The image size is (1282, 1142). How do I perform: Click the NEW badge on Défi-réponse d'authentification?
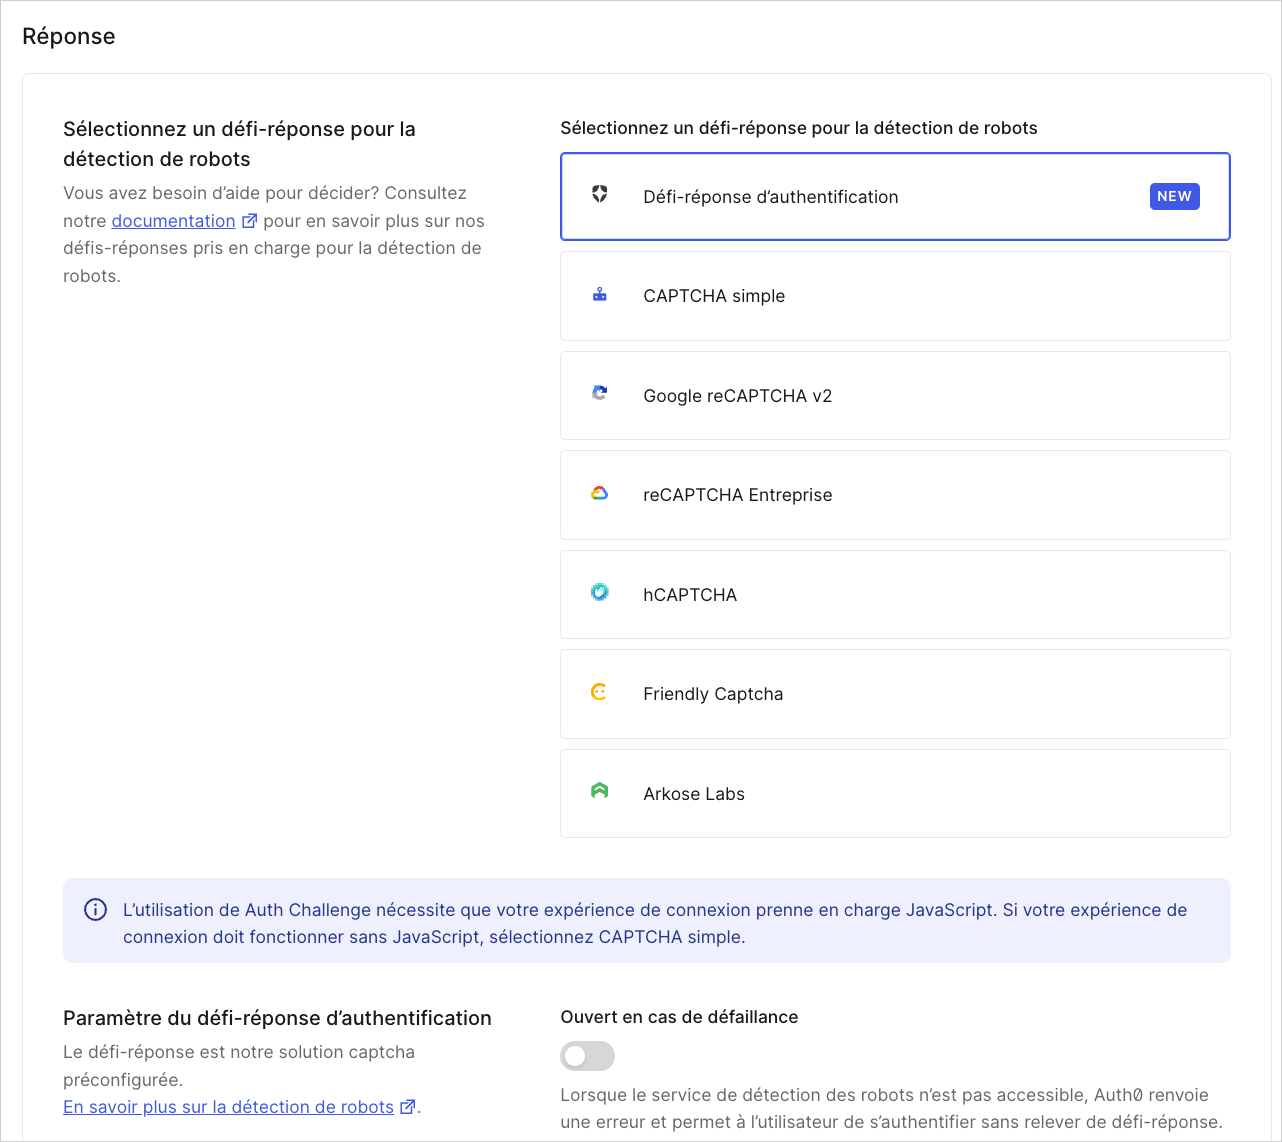pos(1174,196)
